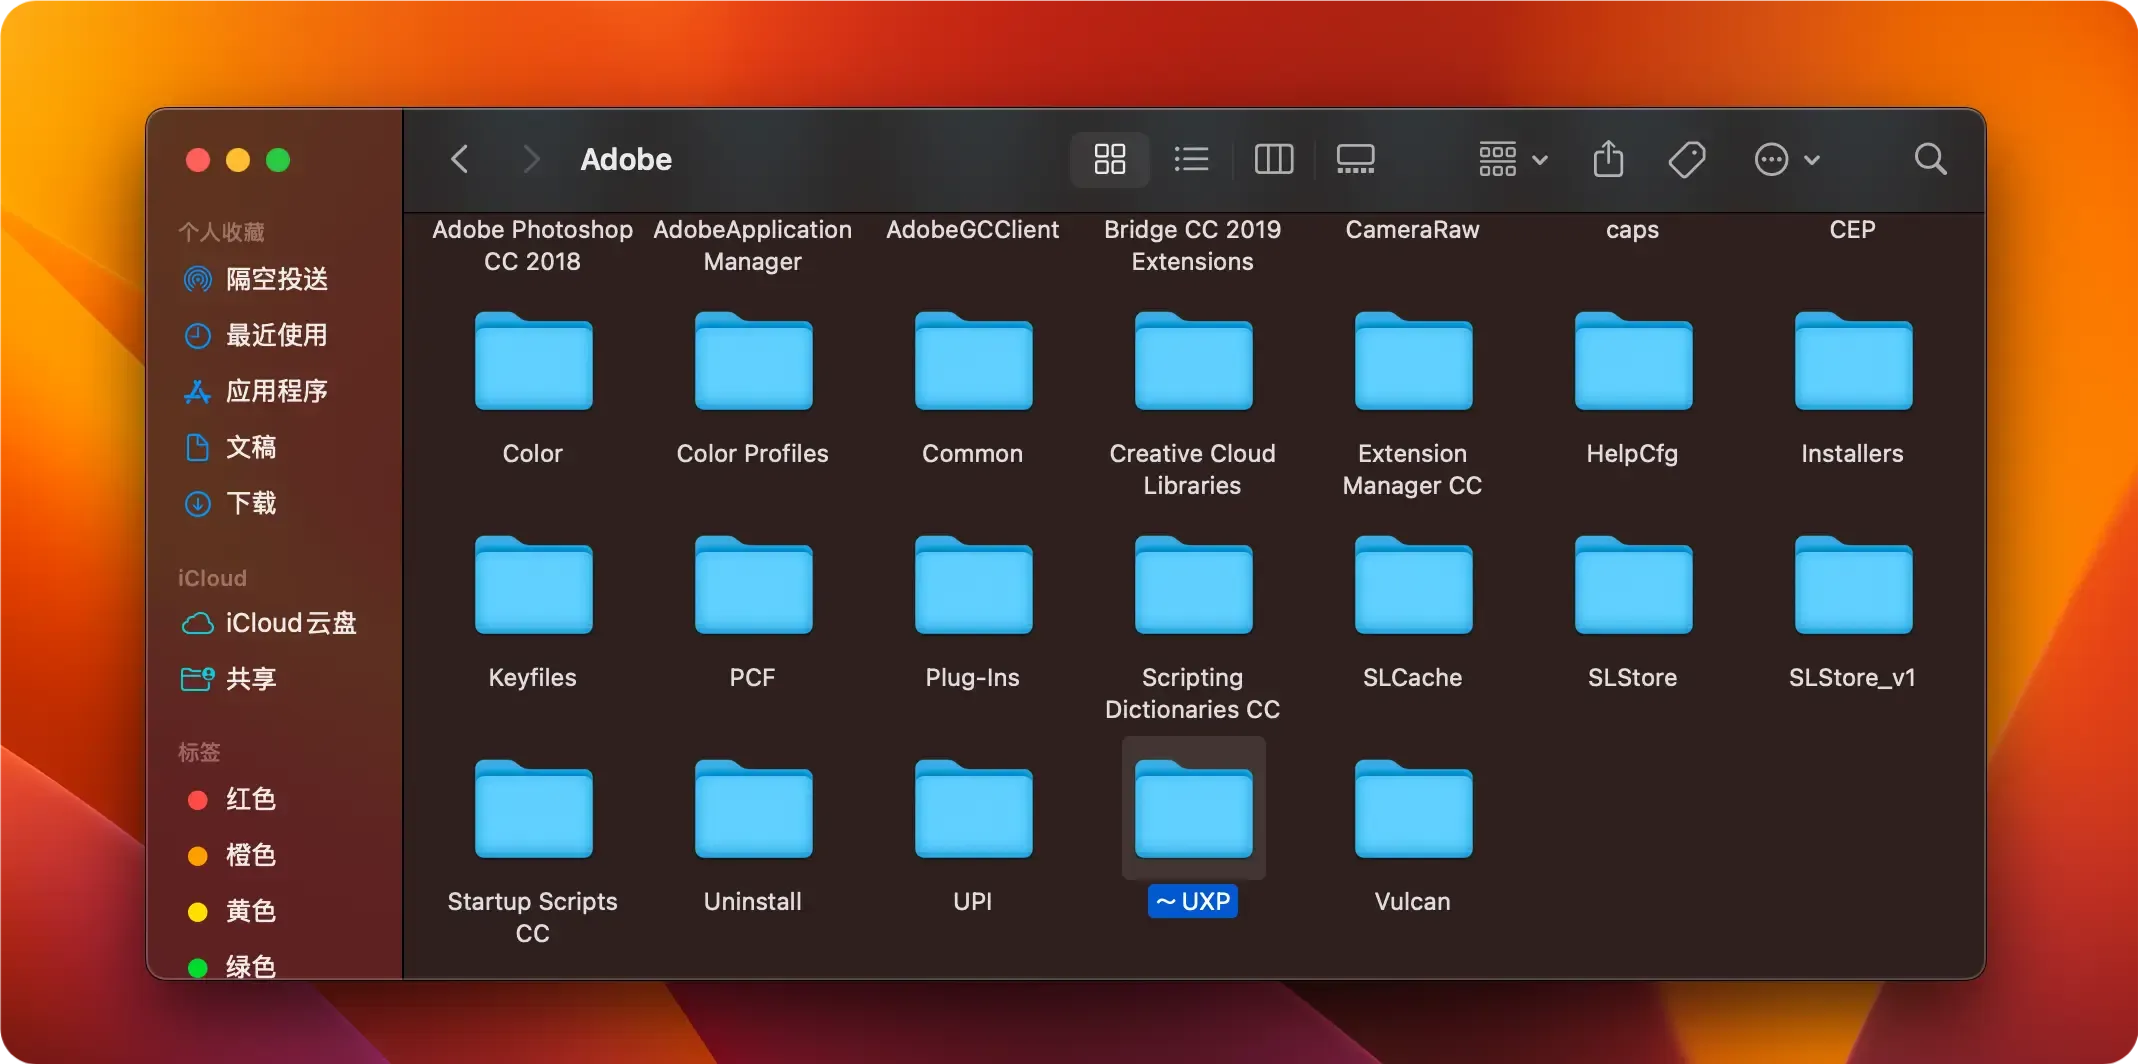
Task: Select Scripting Dictionaries CC folder icon
Action: (x=1193, y=585)
